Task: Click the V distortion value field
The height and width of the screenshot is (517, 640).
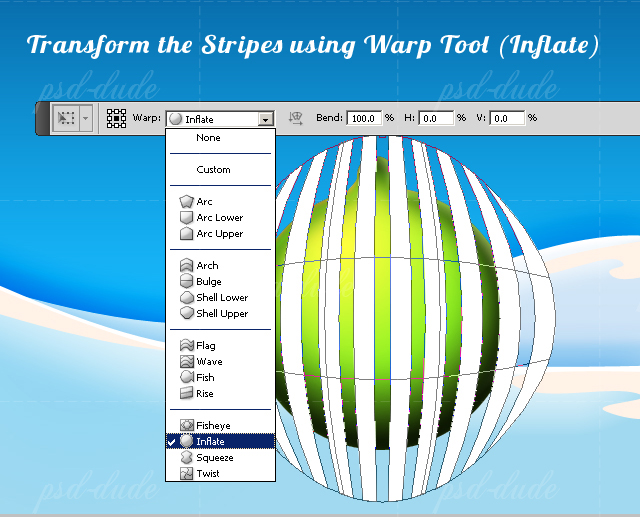Action: point(507,118)
